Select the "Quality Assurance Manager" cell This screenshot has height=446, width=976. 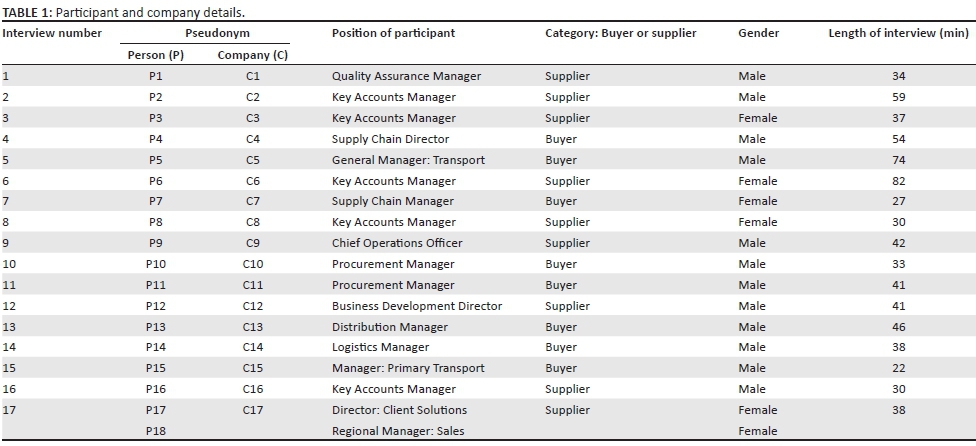click(x=406, y=76)
